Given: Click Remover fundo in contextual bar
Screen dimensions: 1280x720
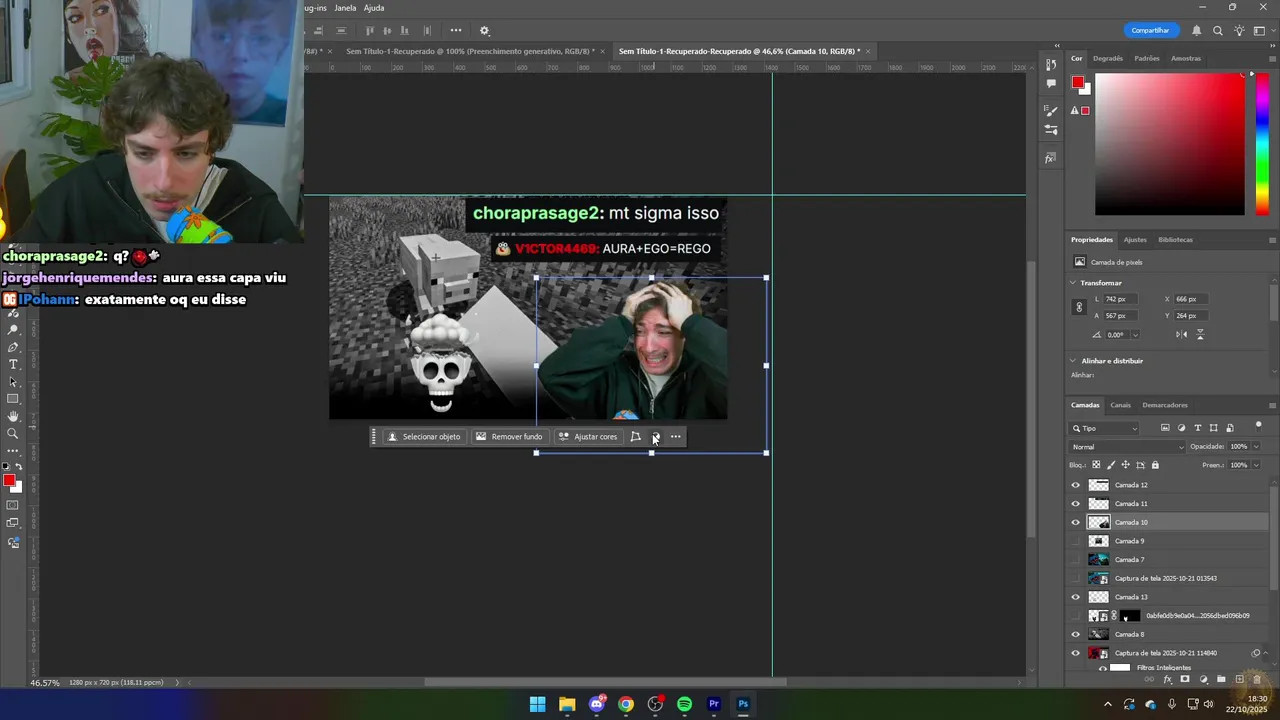Looking at the screenshot, I should [509, 437].
